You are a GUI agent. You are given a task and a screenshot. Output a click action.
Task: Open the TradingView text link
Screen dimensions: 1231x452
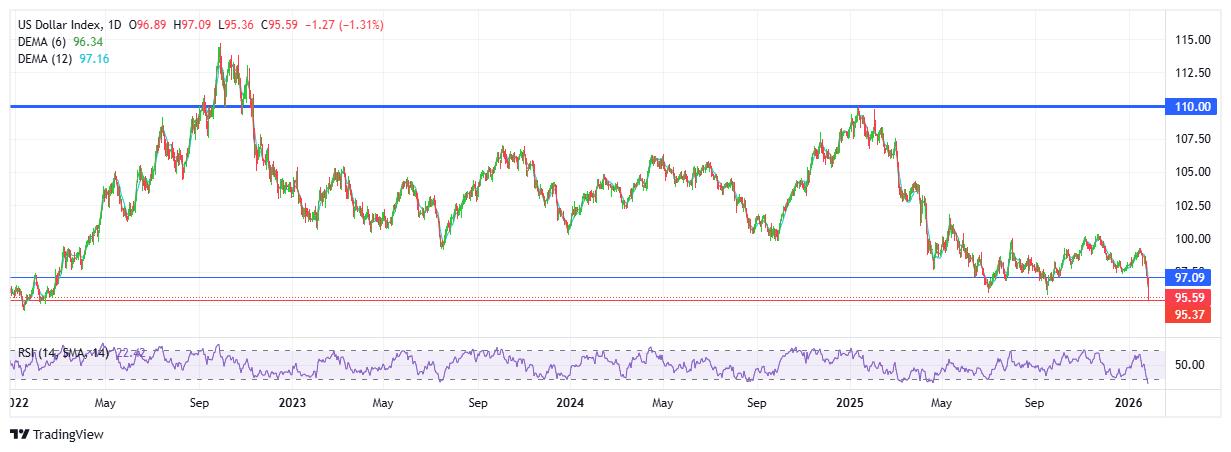[x=68, y=435]
